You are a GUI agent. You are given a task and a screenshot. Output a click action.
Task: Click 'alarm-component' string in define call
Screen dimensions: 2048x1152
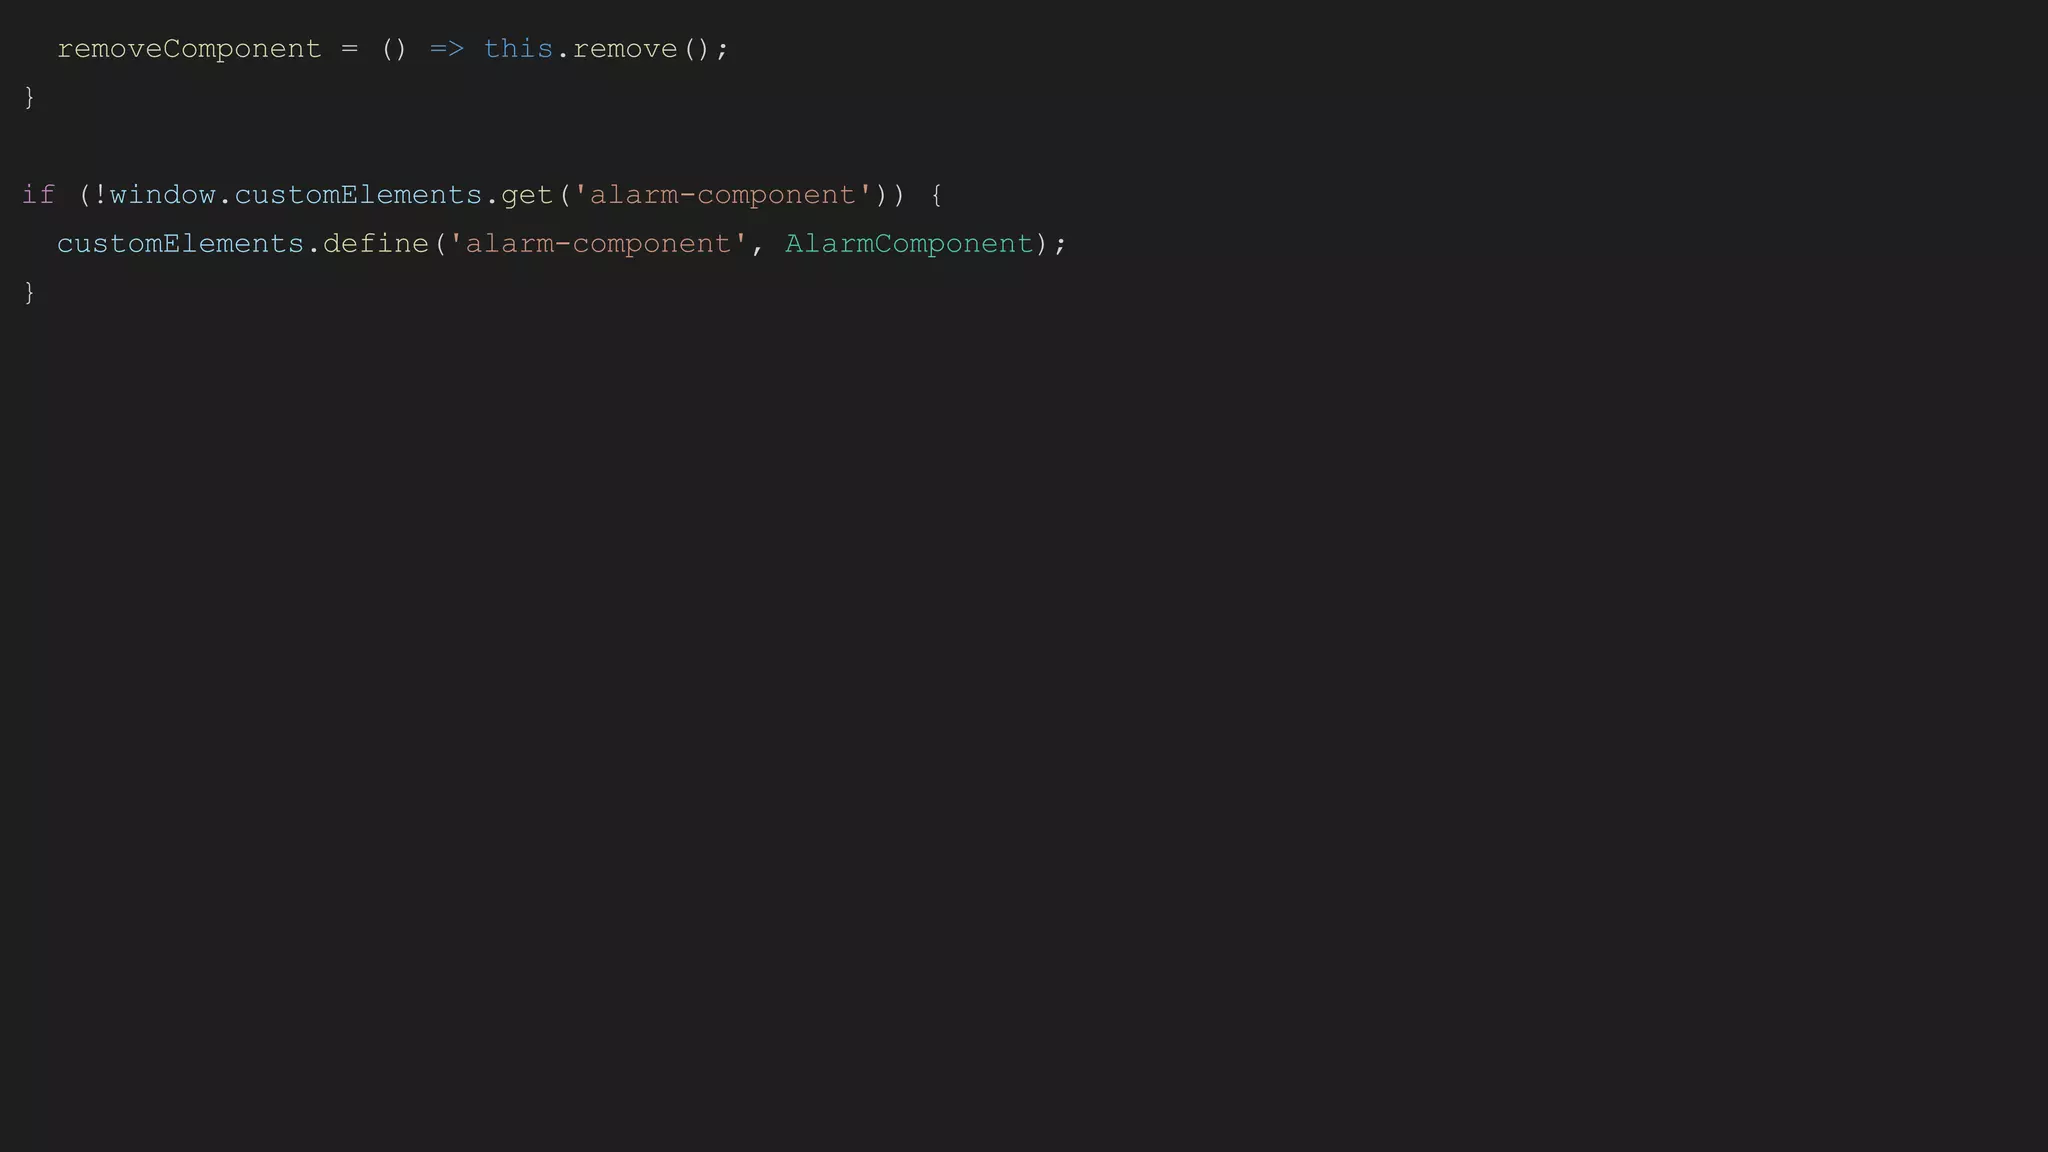(598, 244)
